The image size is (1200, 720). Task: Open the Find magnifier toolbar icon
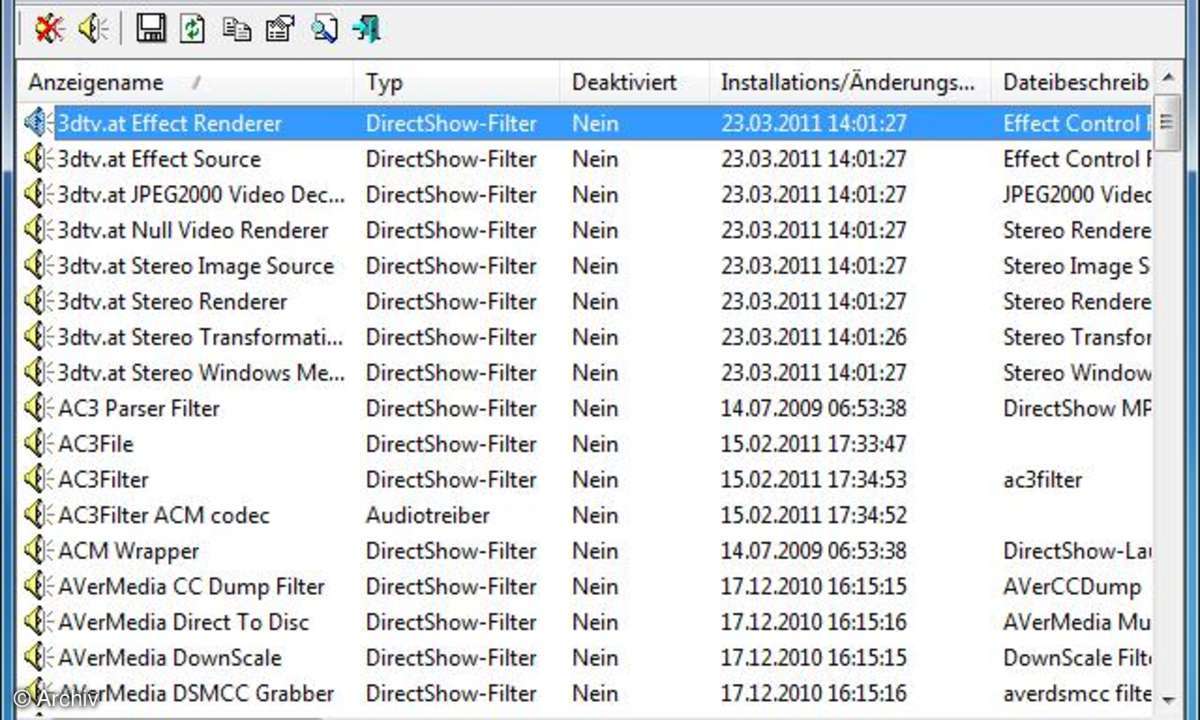(323, 29)
